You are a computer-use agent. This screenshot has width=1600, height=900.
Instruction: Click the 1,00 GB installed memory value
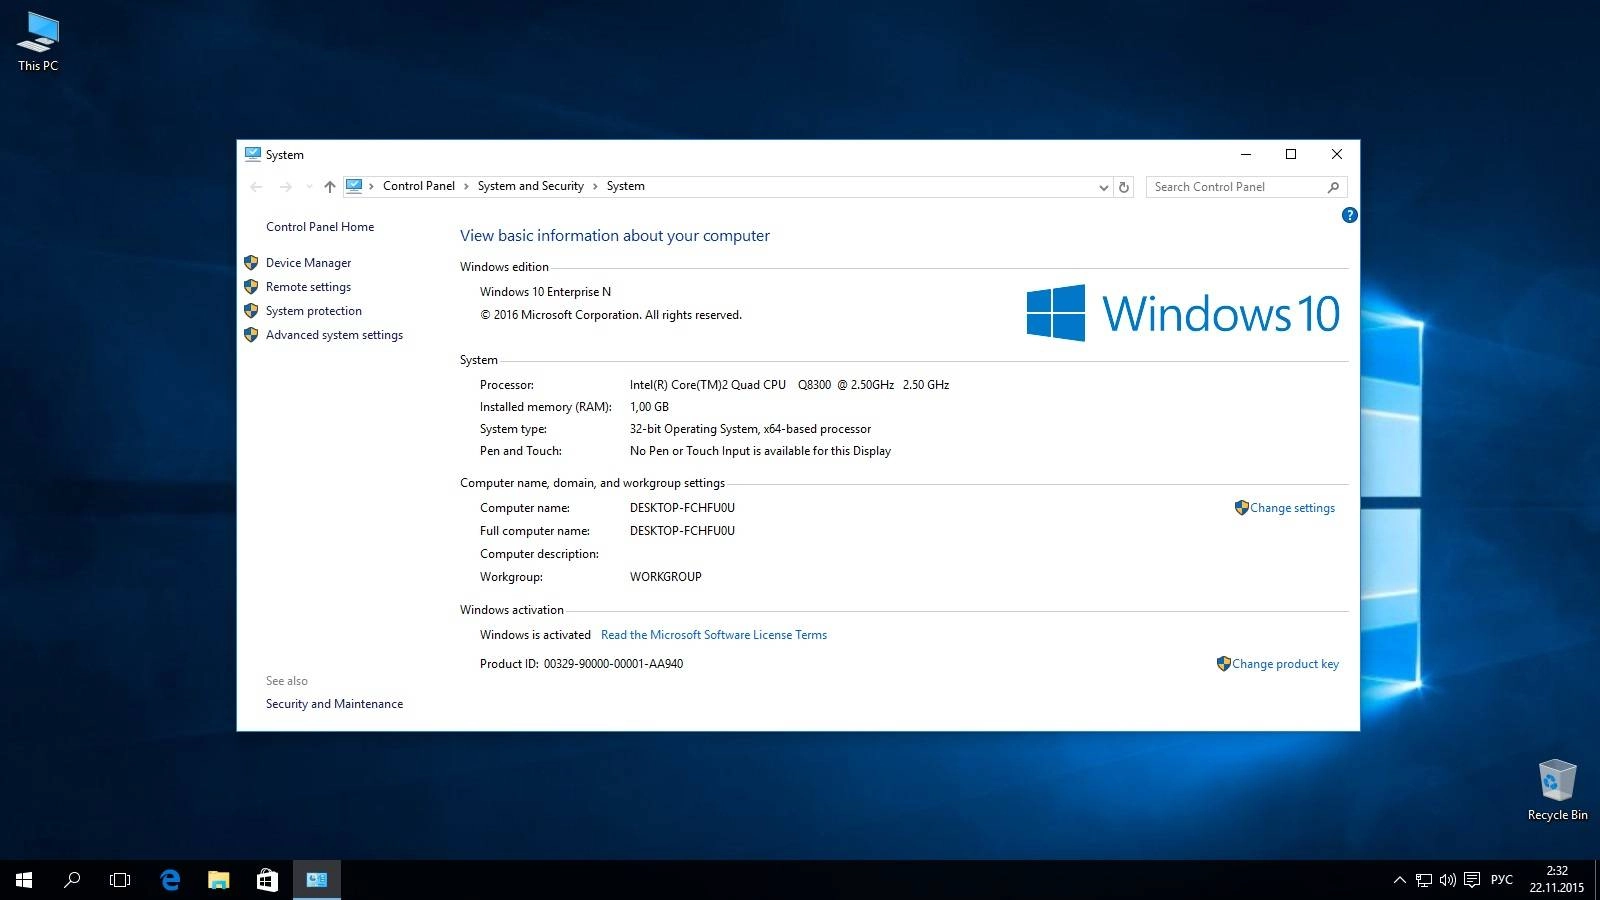point(649,407)
